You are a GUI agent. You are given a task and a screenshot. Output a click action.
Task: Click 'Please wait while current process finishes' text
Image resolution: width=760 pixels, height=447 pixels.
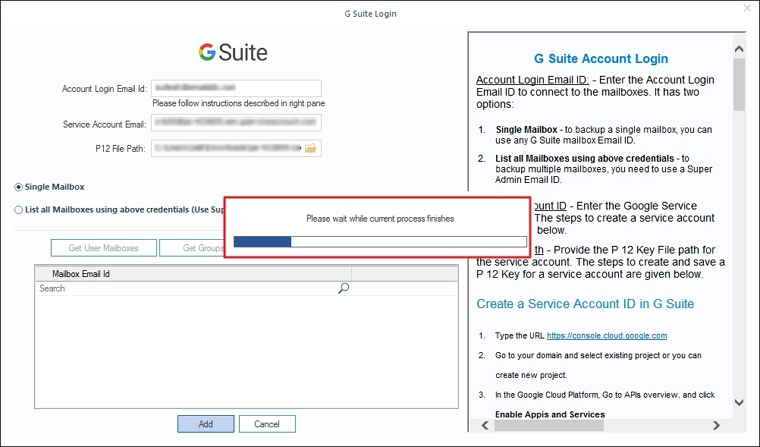pyautogui.click(x=380, y=219)
